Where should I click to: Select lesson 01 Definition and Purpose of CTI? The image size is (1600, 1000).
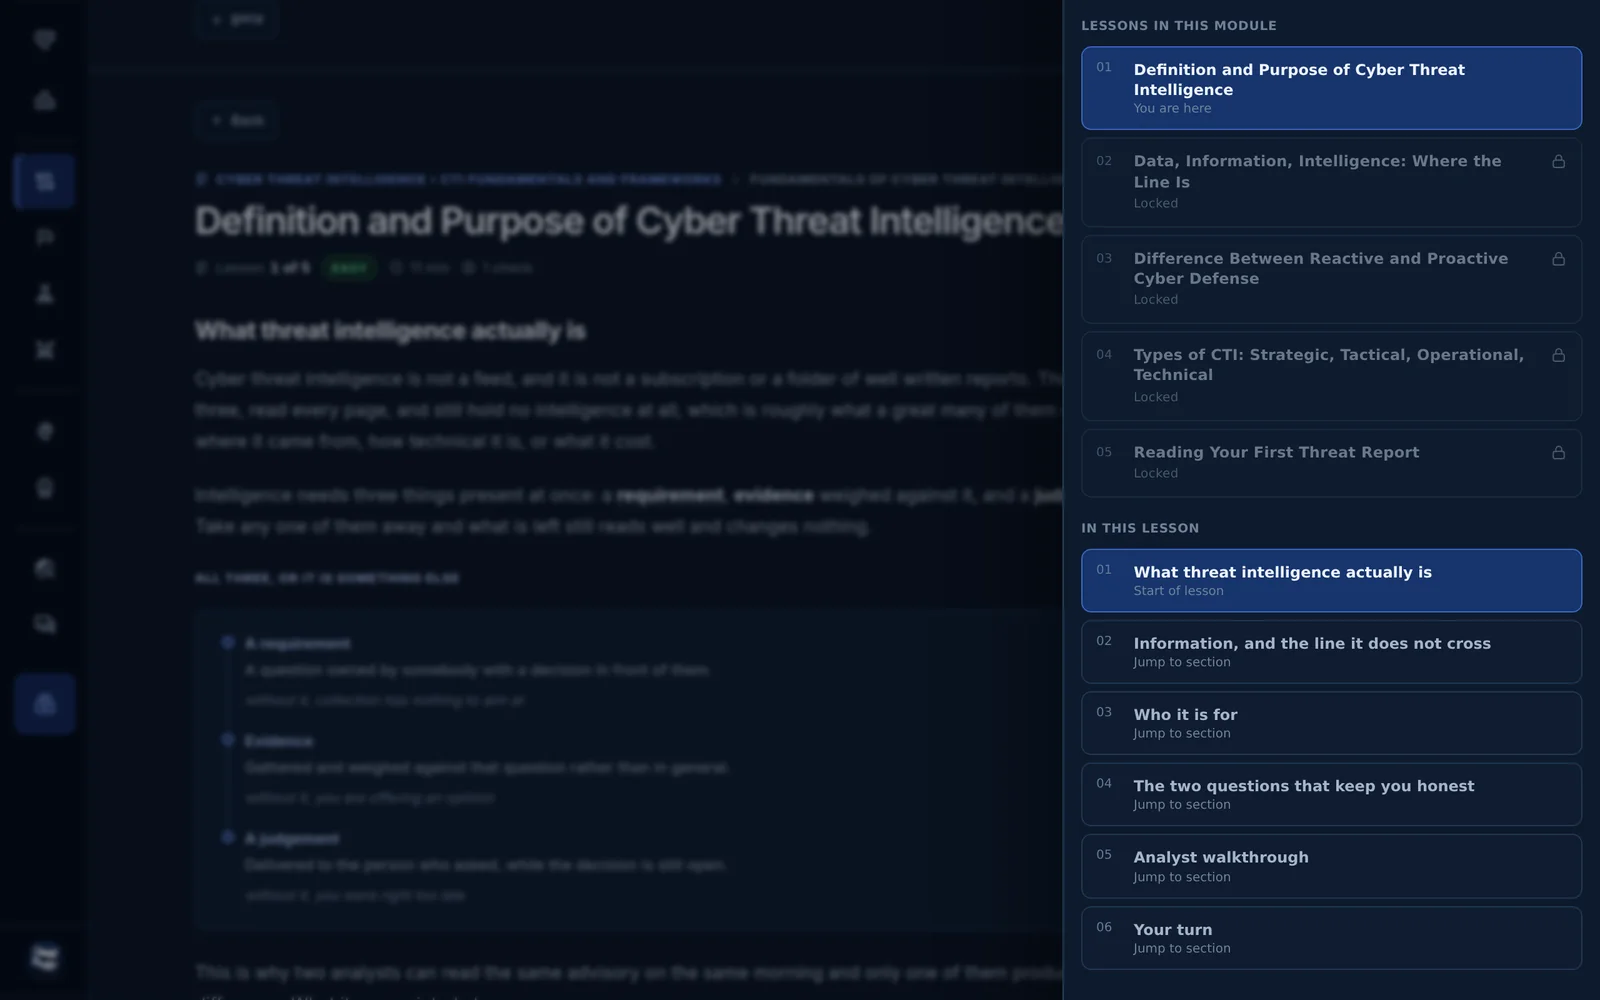point(1331,88)
